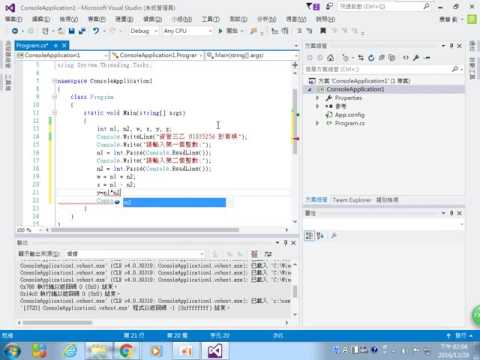Click the Collapse All icon in Solution Explorer
The height and width of the screenshot is (360, 480).
tap(382, 58)
